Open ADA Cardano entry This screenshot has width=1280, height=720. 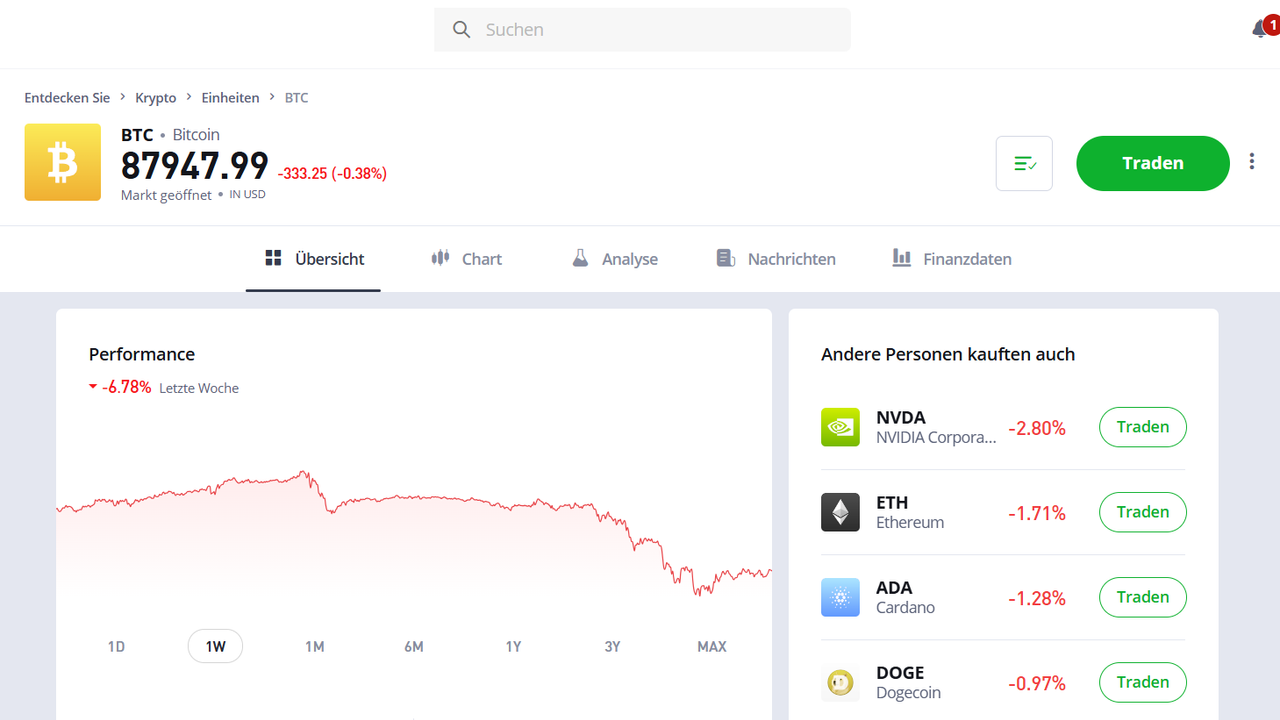(x=905, y=597)
